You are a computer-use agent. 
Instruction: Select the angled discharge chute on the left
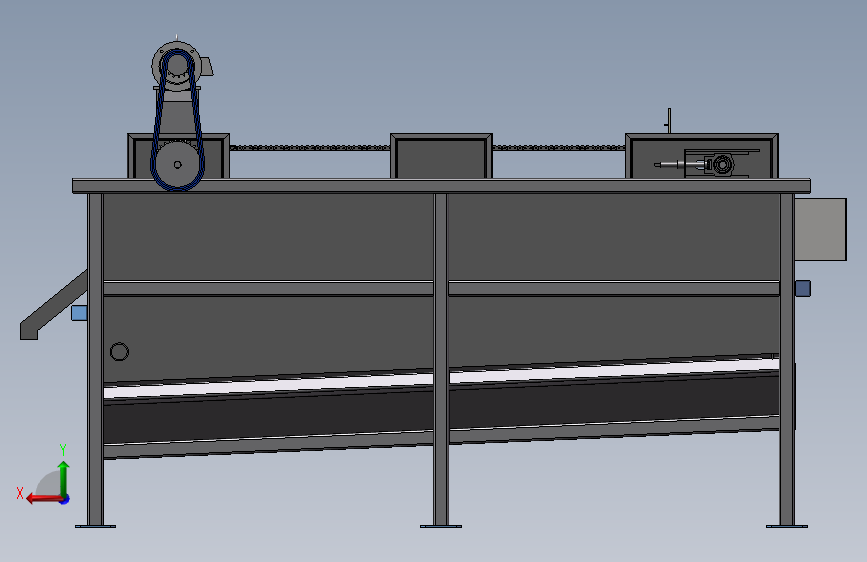[x=54, y=306]
